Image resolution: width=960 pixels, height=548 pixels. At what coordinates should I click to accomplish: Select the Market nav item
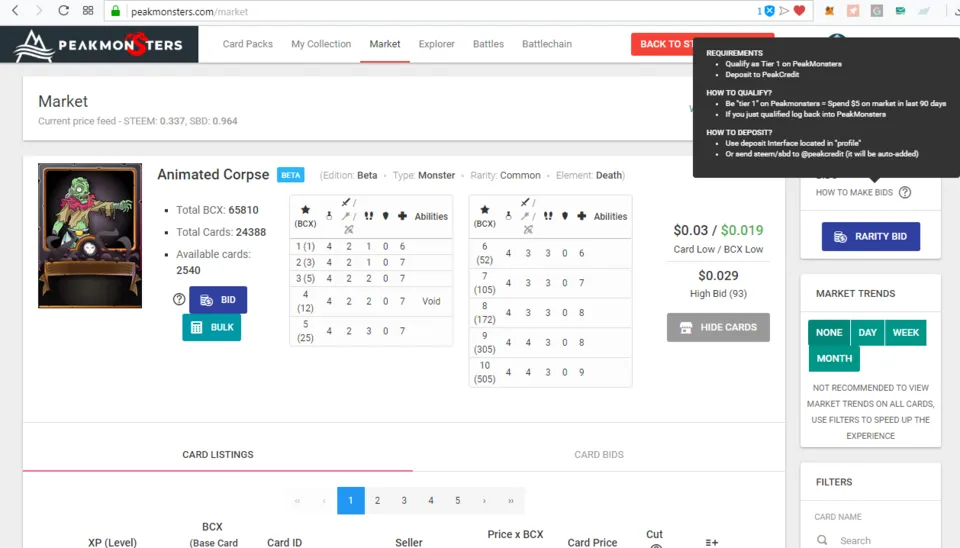[x=384, y=44]
